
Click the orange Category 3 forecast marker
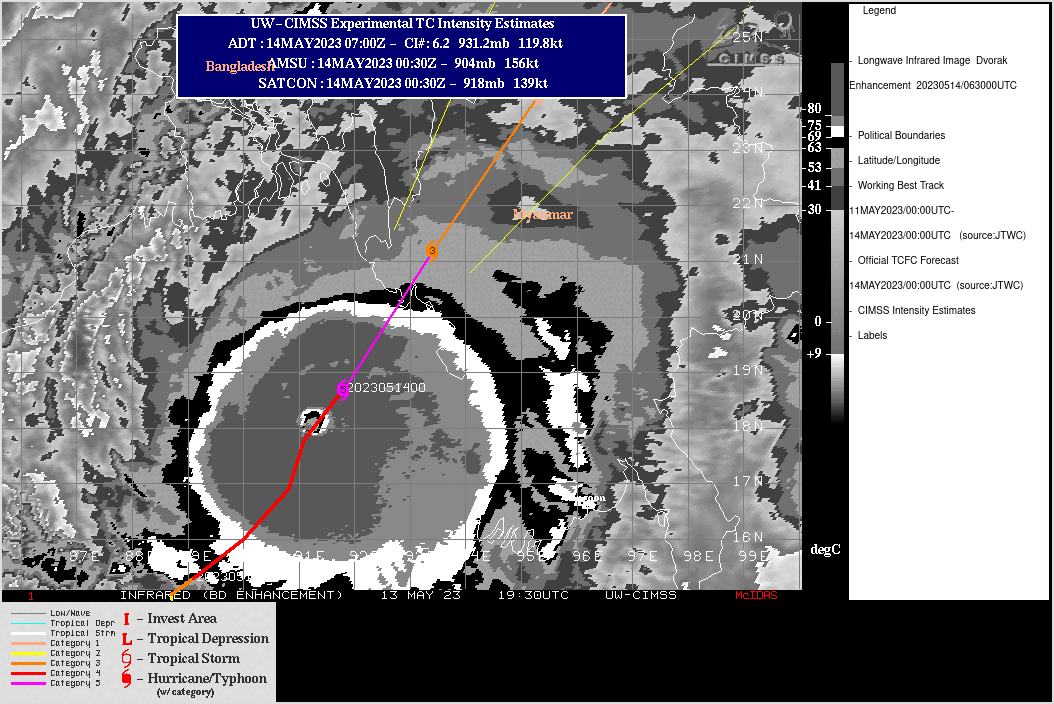click(x=432, y=250)
